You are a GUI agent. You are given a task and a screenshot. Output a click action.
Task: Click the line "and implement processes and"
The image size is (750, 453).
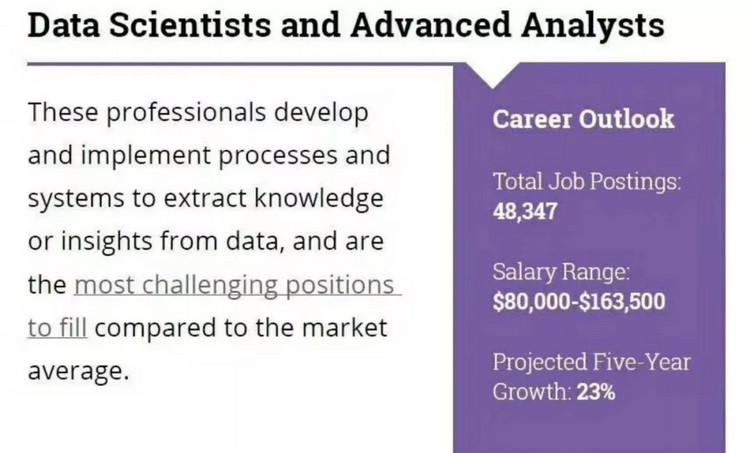pos(208,156)
